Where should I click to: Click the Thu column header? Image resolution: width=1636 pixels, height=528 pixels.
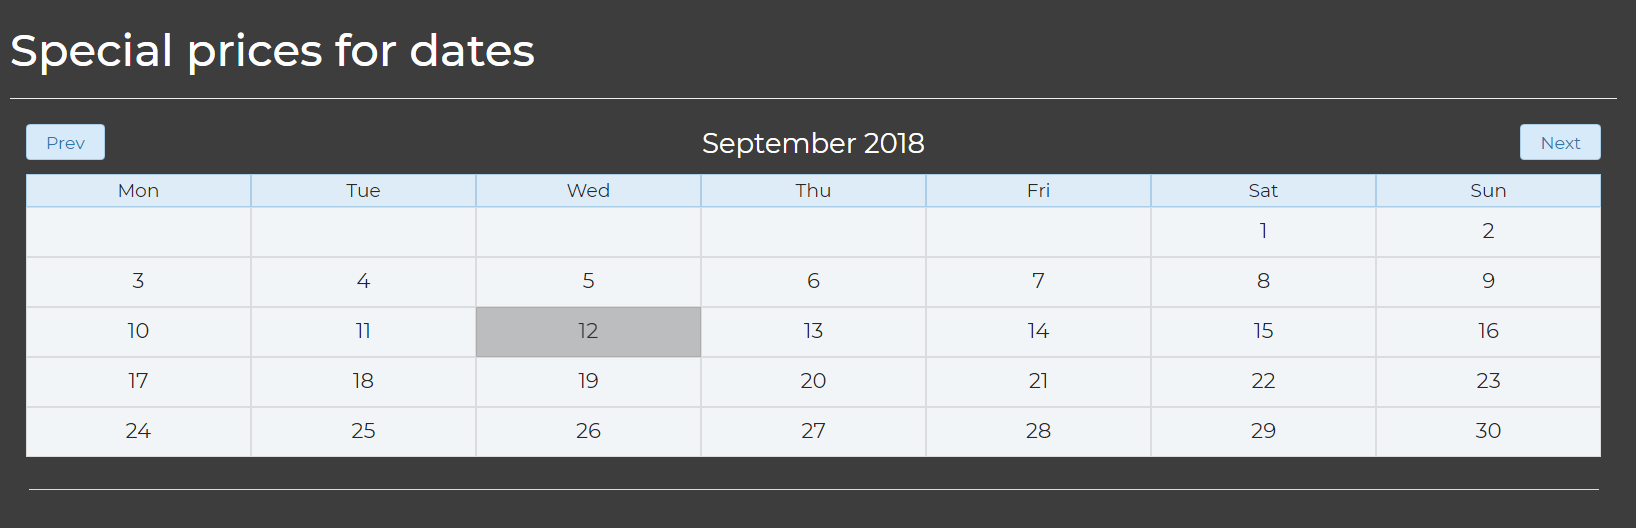point(813,191)
